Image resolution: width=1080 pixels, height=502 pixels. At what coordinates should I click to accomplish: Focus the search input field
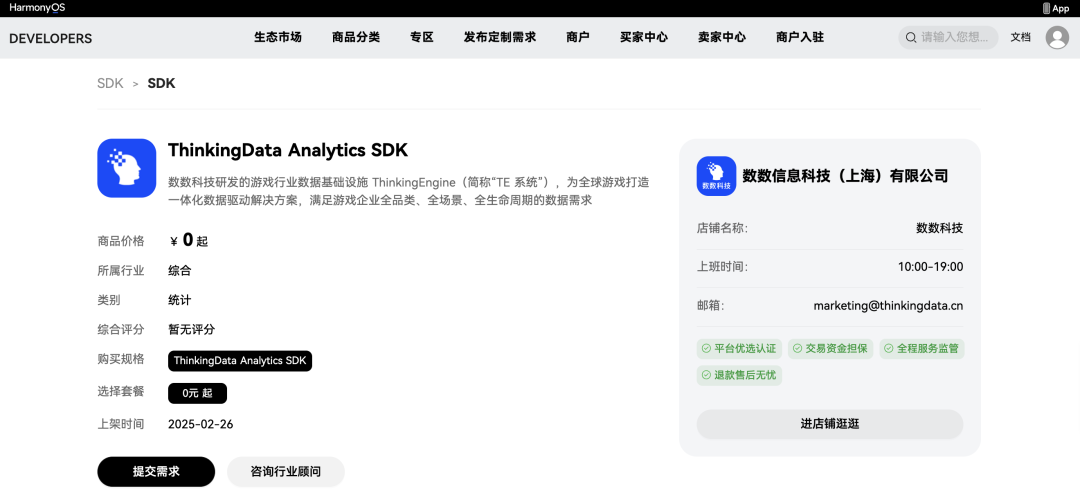pyautogui.click(x=948, y=37)
